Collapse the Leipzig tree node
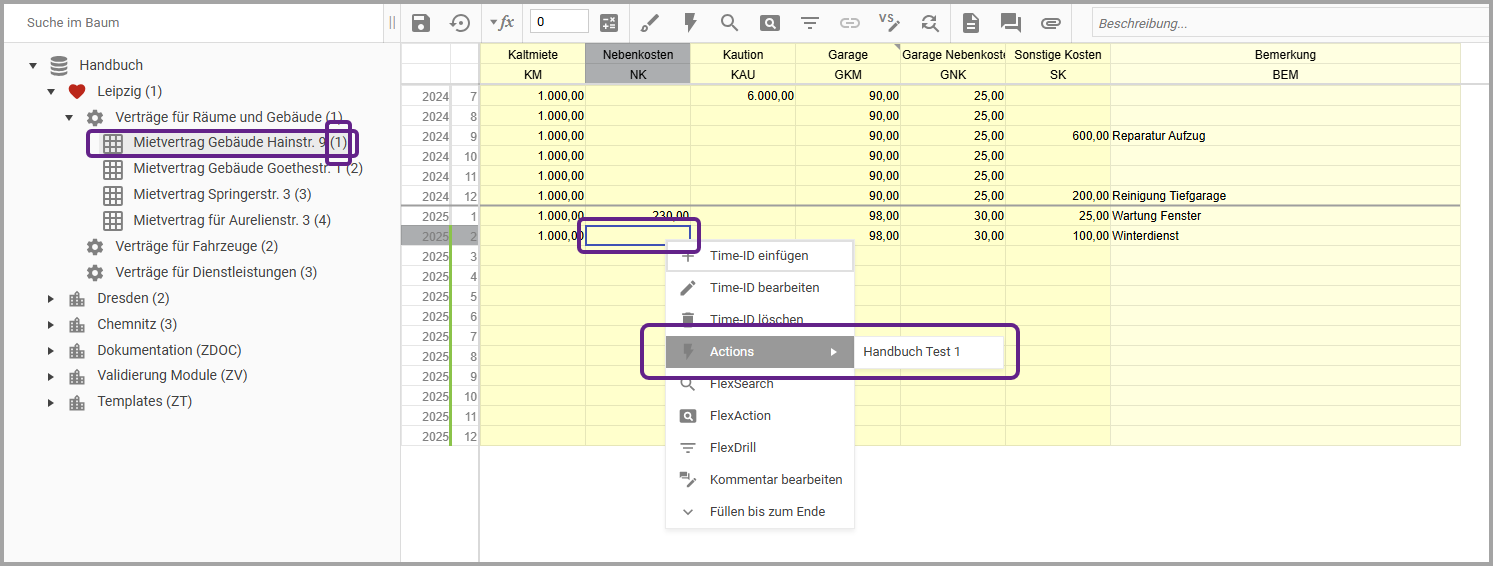The image size is (1493, 566). coord(52,92)
